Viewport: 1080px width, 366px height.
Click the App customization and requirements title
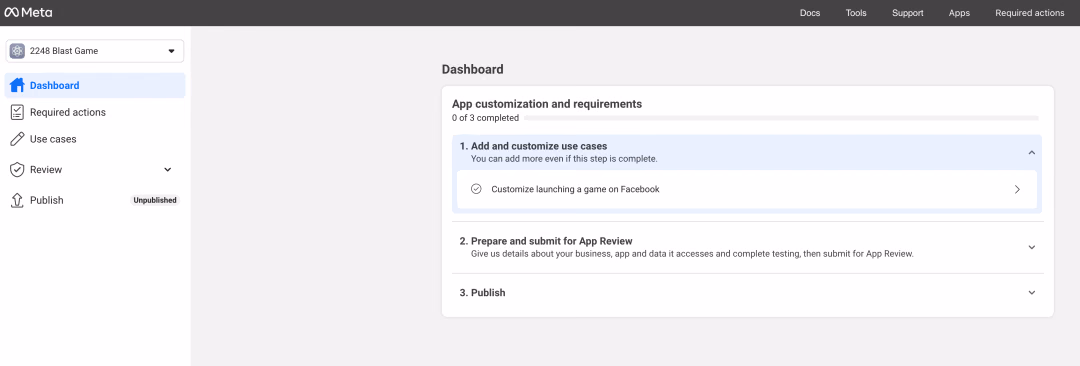pos(547,104)
